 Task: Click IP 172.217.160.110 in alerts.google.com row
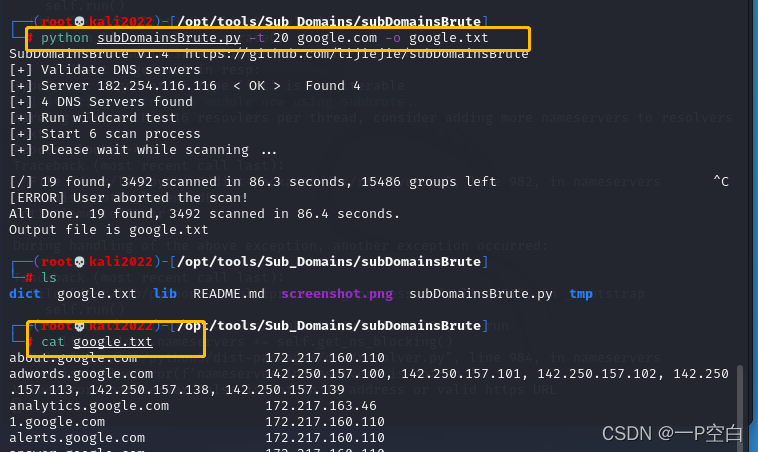[x=325, y=437]
